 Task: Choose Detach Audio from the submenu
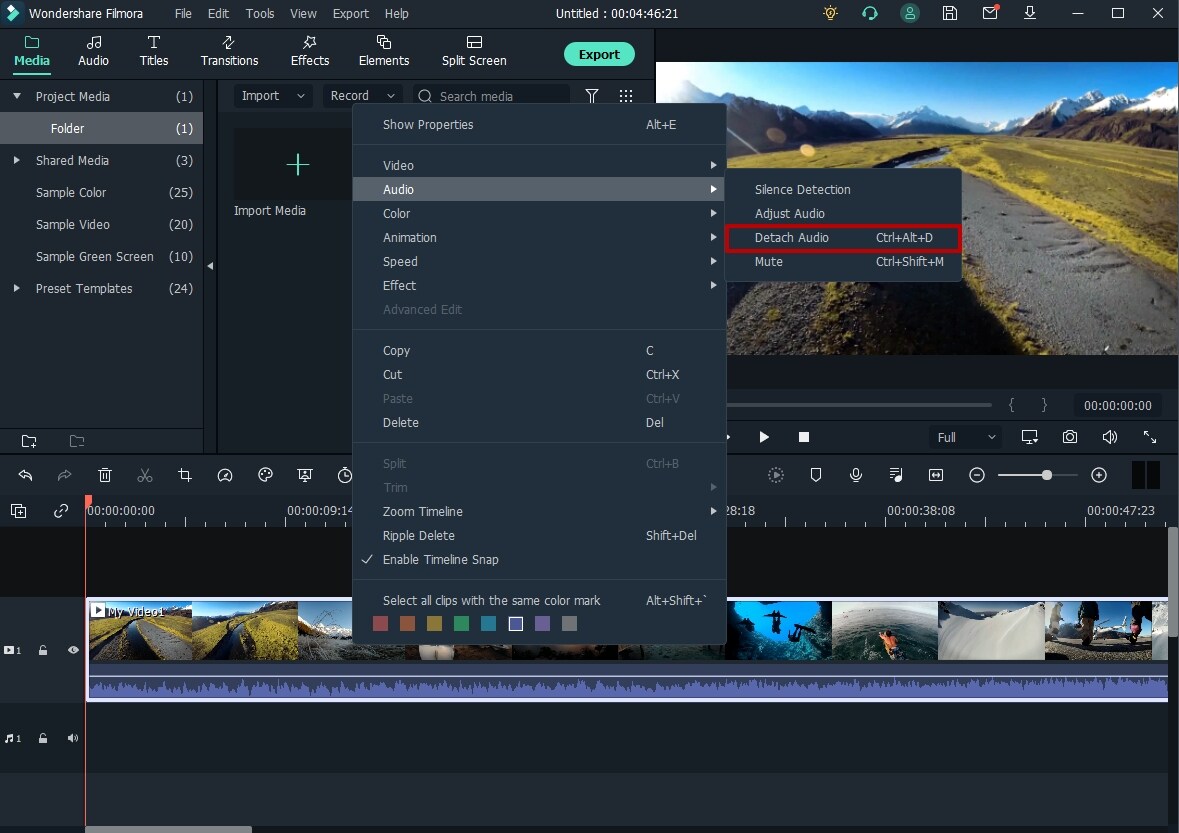[x=843, y=238]
